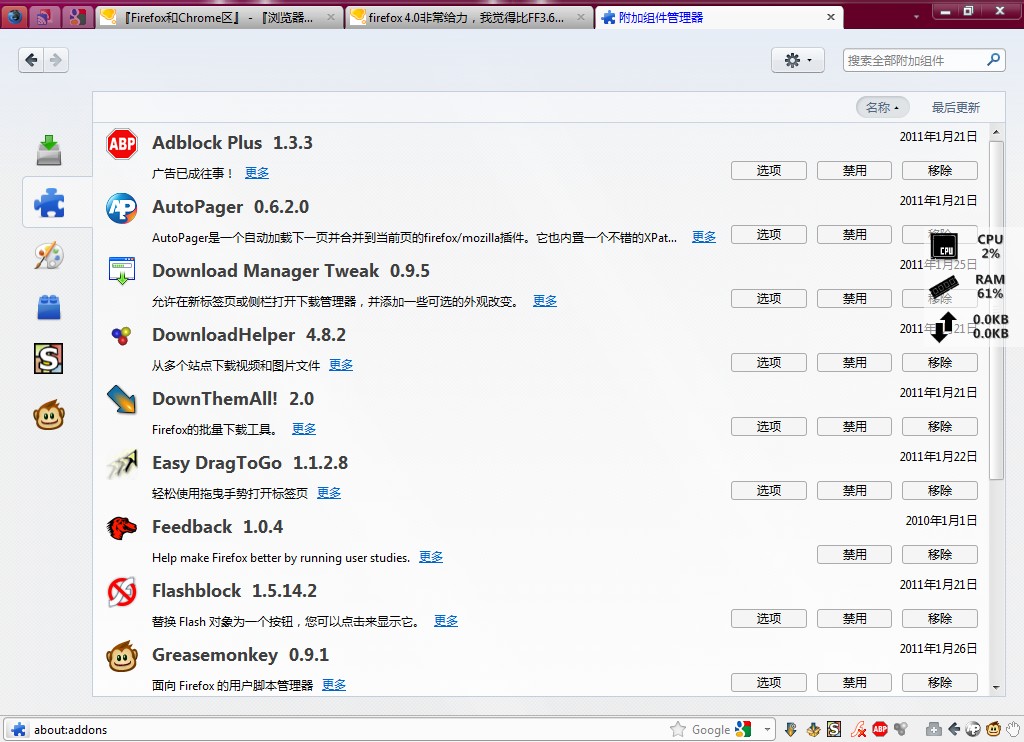Open the pinned Google app tab
This screenshot has width=1024, height=742.
(x=77, y=16)
